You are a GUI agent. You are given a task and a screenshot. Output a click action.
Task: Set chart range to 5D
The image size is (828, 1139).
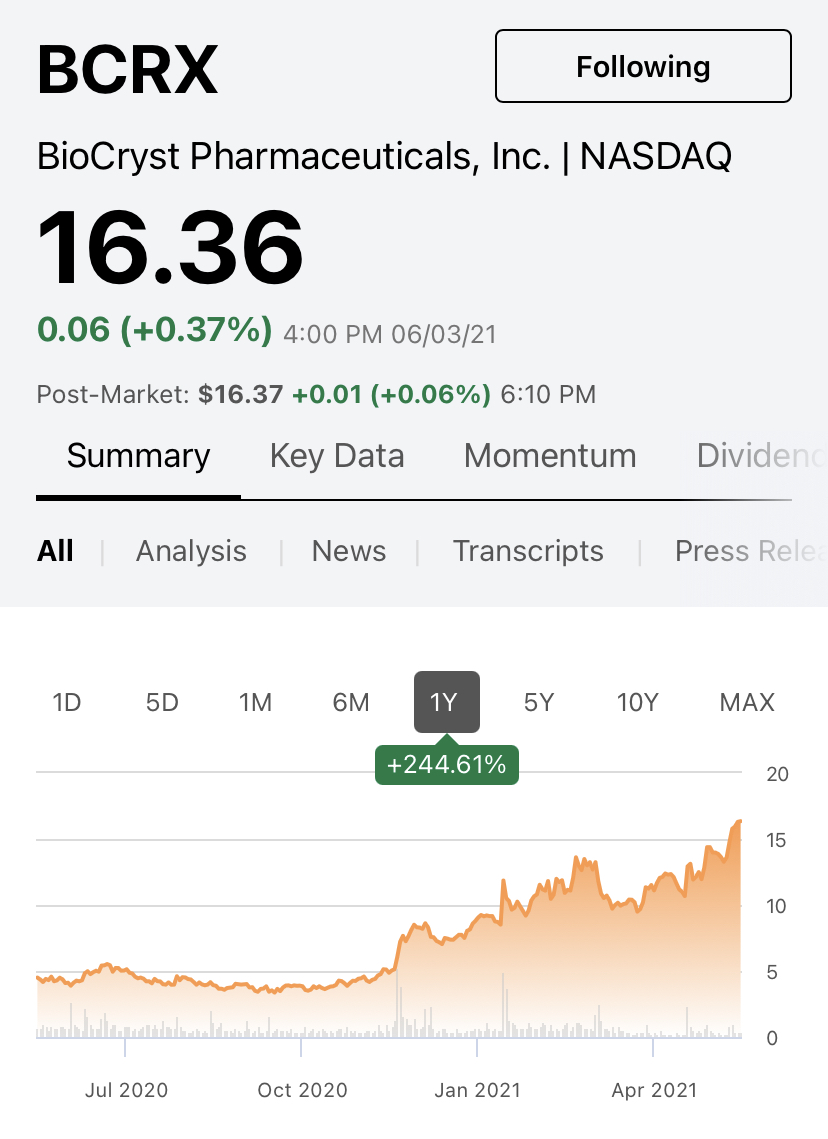click(161, 702)
